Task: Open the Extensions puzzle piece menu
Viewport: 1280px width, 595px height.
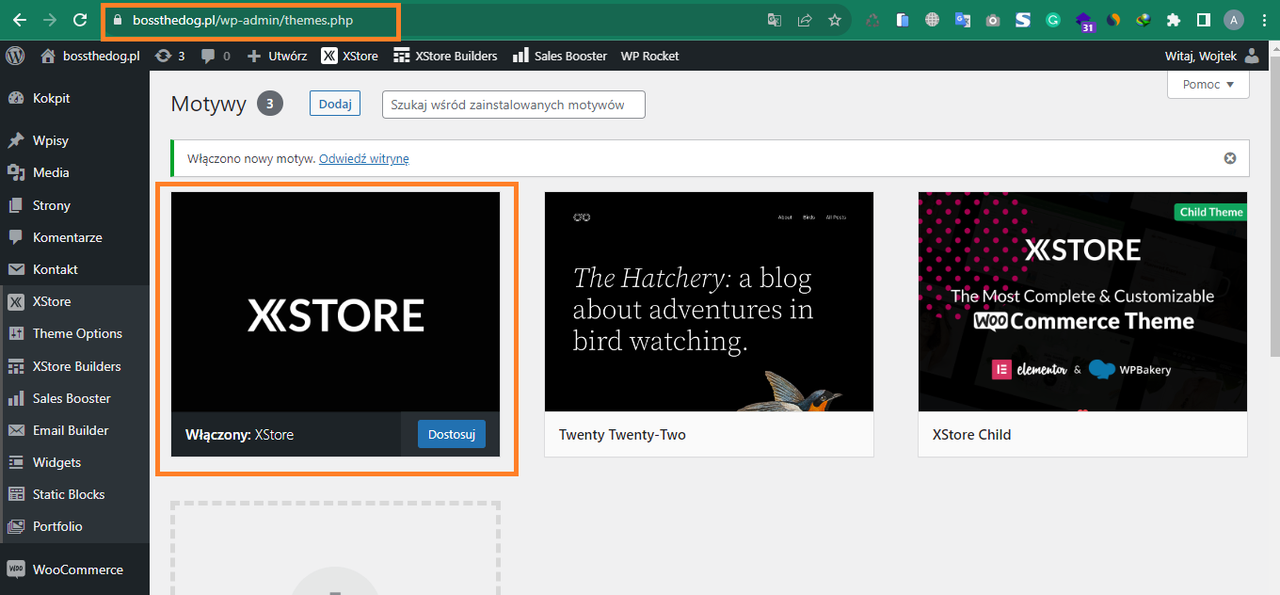Action: 1174,20
